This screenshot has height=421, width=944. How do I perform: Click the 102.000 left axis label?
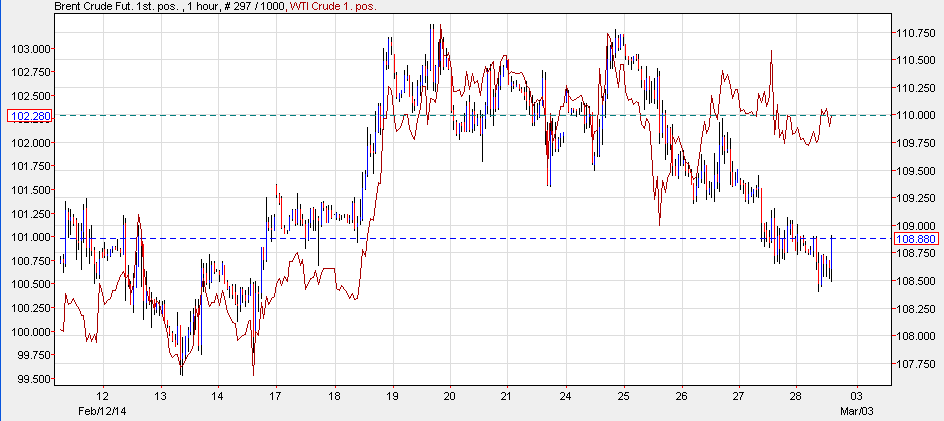click(x=30, y=143)
